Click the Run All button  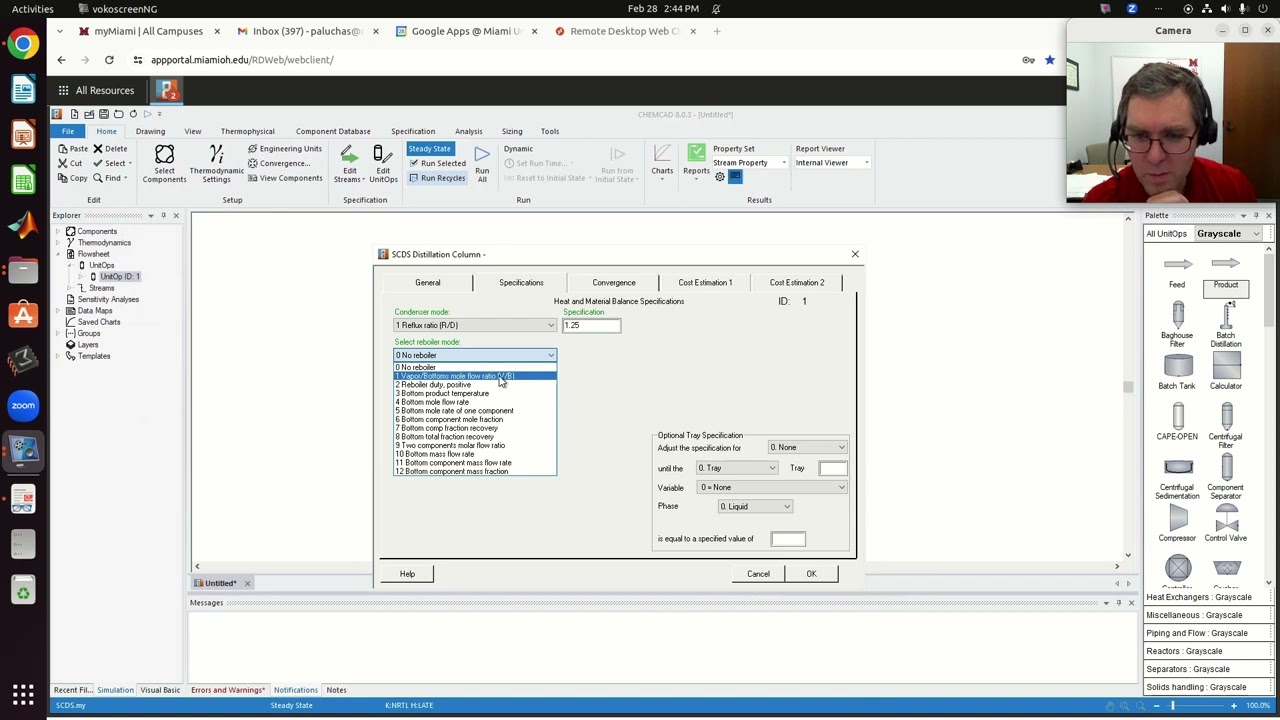click(482, 164)
